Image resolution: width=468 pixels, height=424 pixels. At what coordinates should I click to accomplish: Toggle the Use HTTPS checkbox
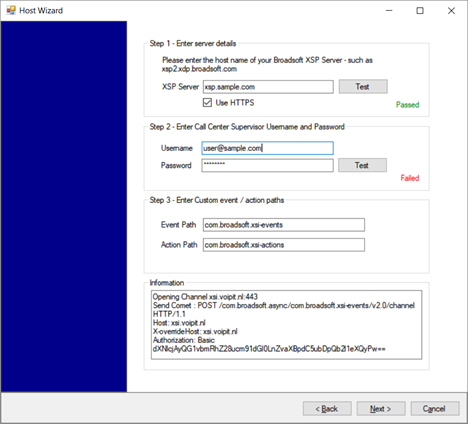click(x=207, y=102)
